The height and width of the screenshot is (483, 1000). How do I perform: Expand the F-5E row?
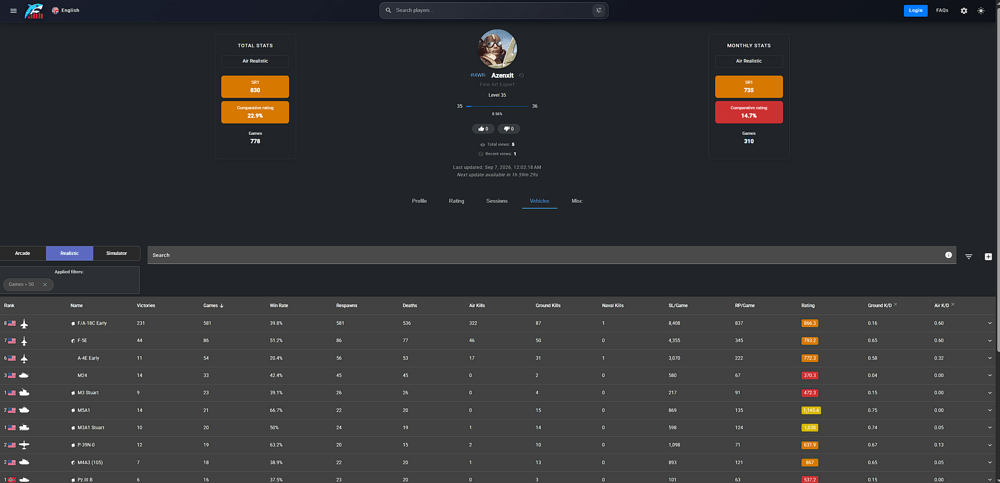pyautogui.click(x=990, y=341)
